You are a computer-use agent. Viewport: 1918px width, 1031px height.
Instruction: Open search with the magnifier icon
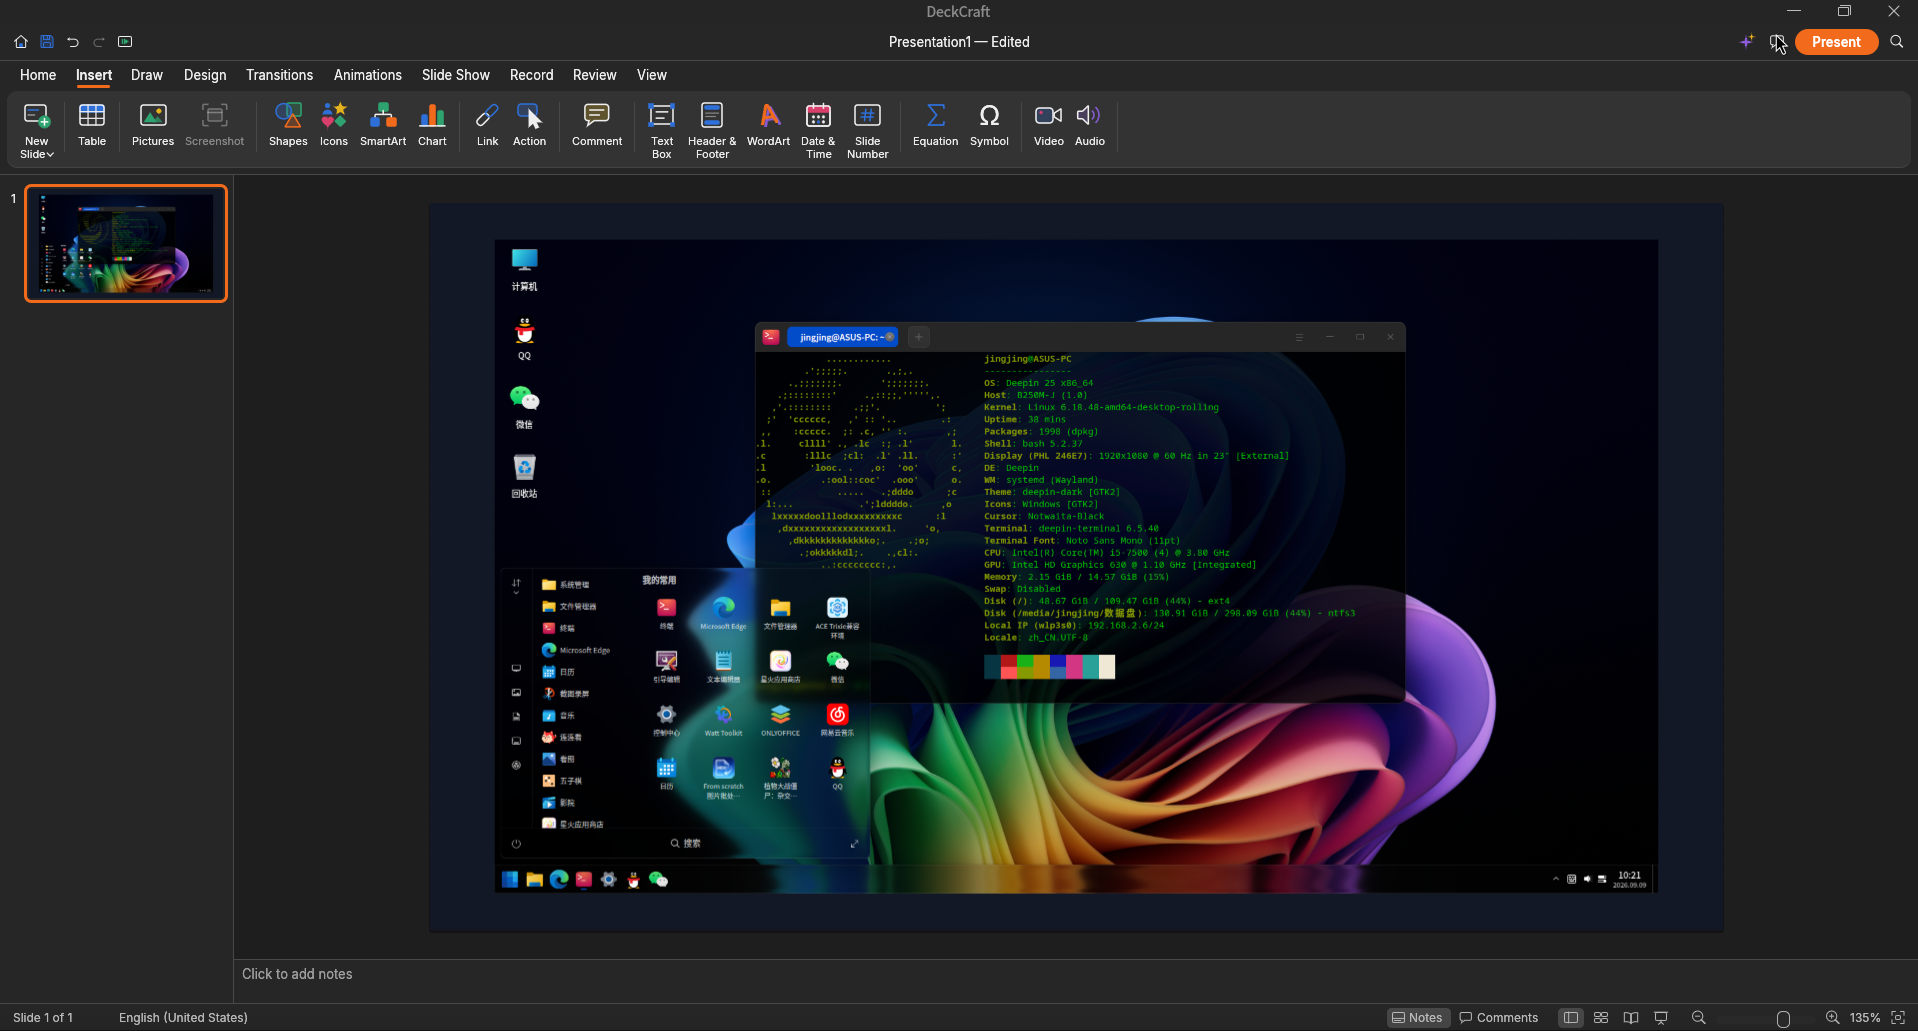[x=1896, y=42]
